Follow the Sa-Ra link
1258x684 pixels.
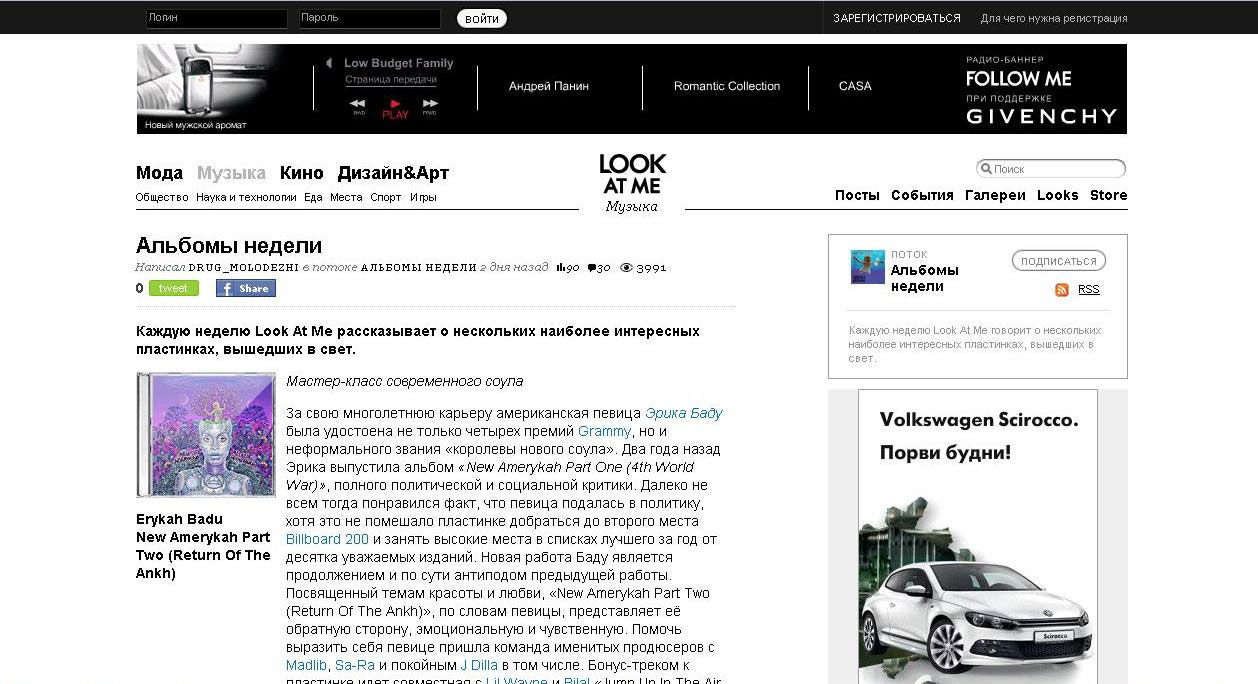click(x=355, y=665)
